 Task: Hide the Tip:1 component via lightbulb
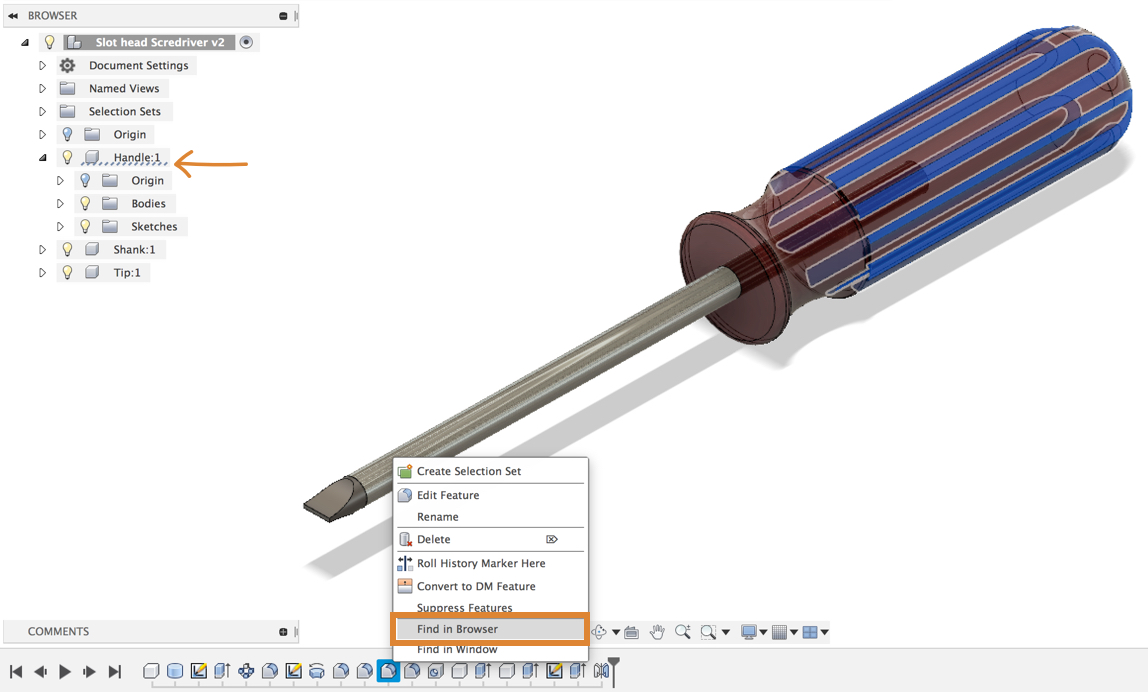[67, 272]
